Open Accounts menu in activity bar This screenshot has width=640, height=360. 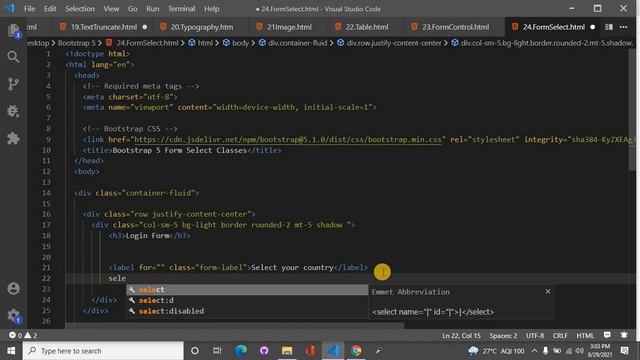click(x=13, y=289)
